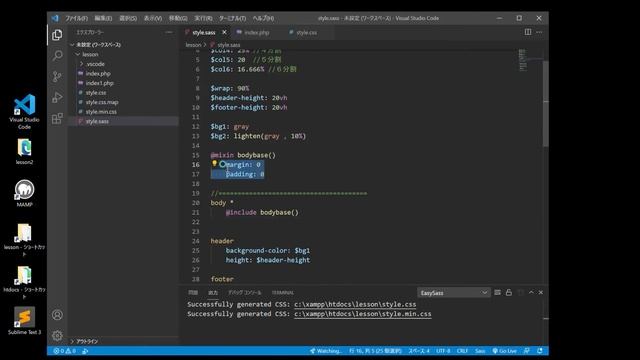This screenshot has width=640, height=360.
Task: Click the cursor position status item
Action: click(375, 351)
